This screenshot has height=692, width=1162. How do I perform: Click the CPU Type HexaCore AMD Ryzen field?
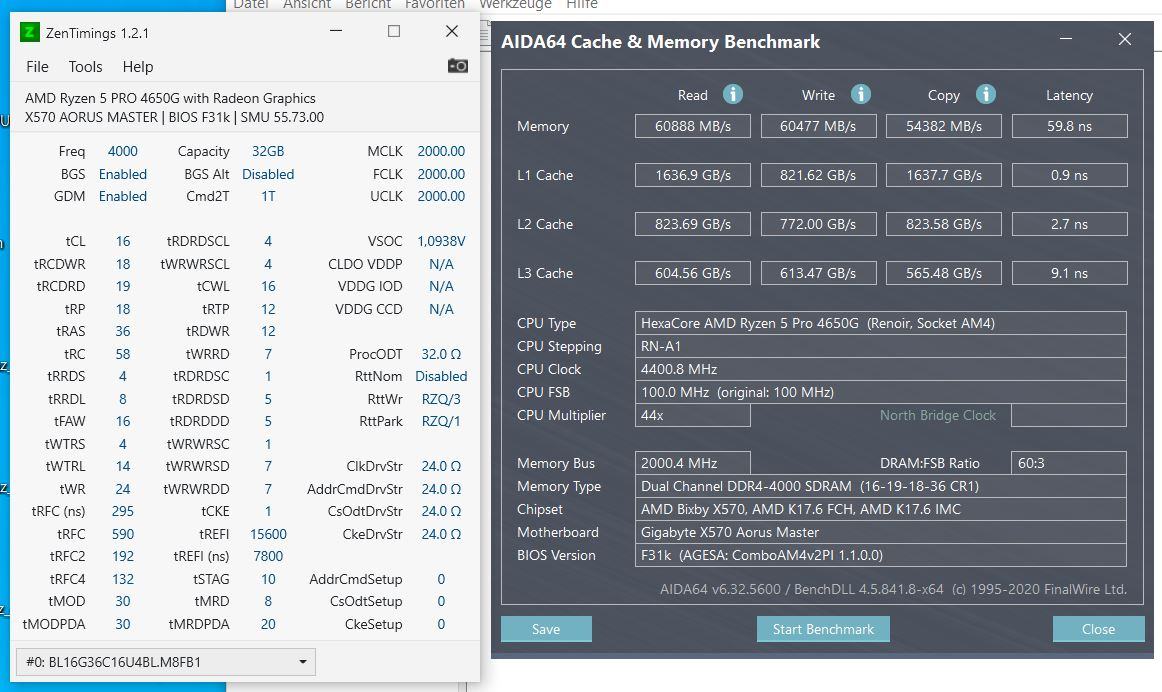pyautogui.click(x=880, y=323)
